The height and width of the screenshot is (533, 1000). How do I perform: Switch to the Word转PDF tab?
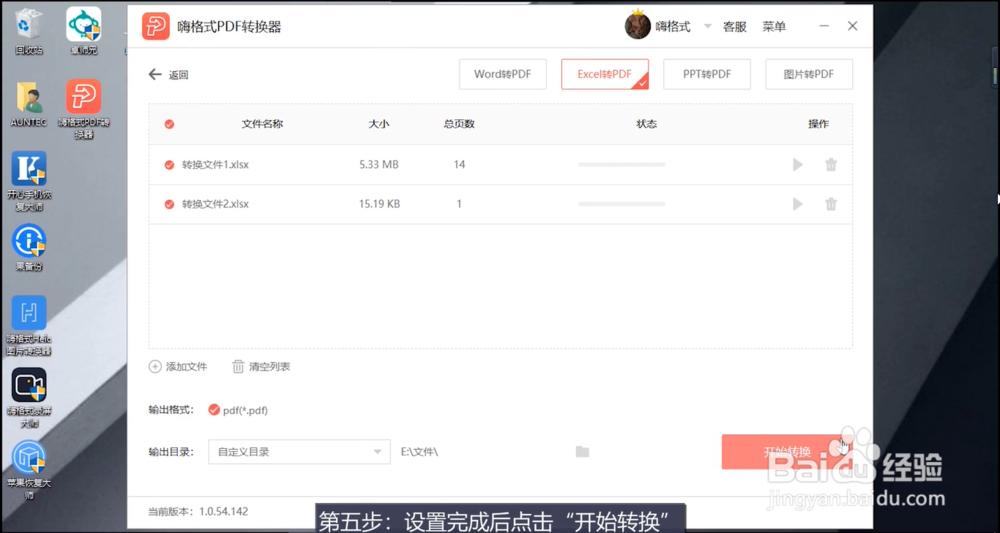coord(503,74)
